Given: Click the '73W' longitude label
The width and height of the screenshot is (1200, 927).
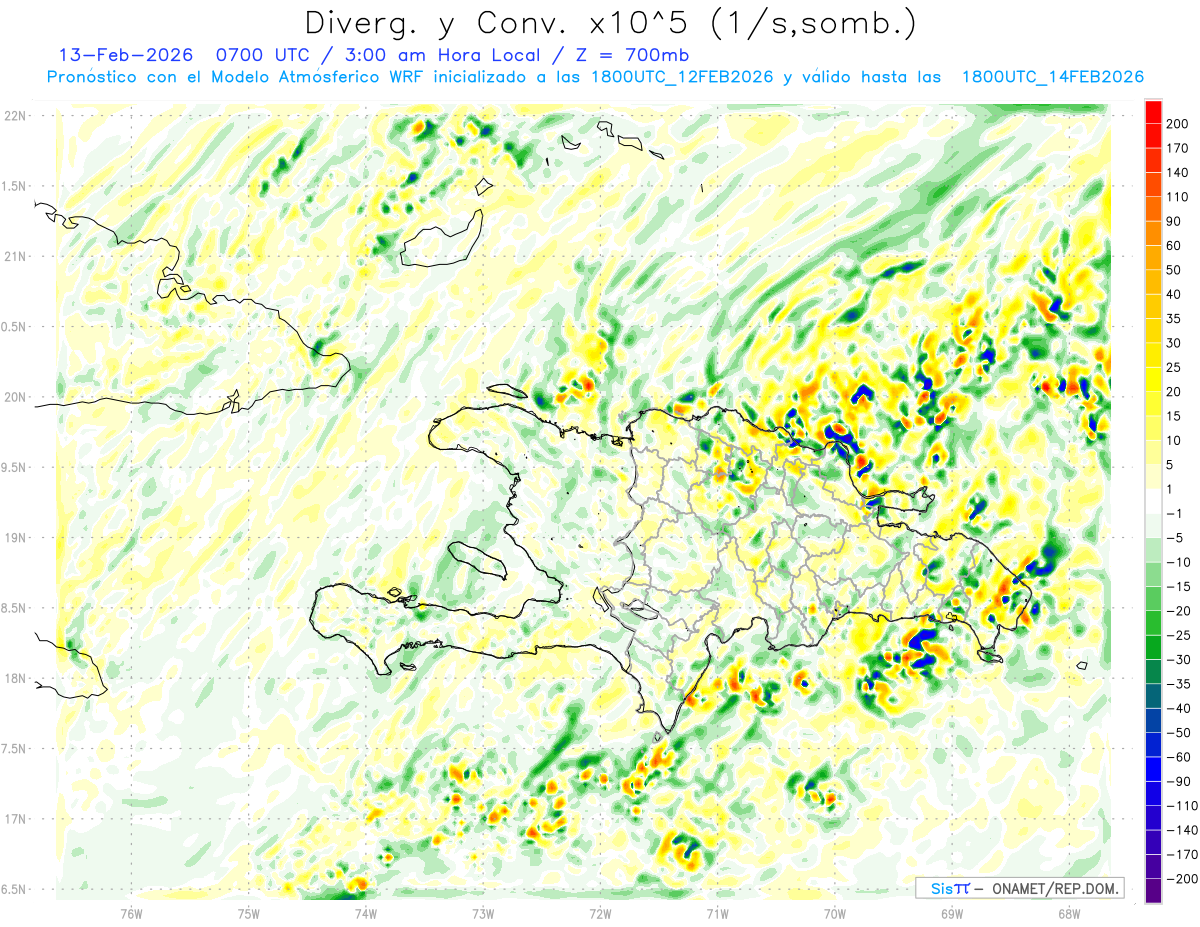Looking at the screenshot, I should pyautogui.click(x=483, y=913).
